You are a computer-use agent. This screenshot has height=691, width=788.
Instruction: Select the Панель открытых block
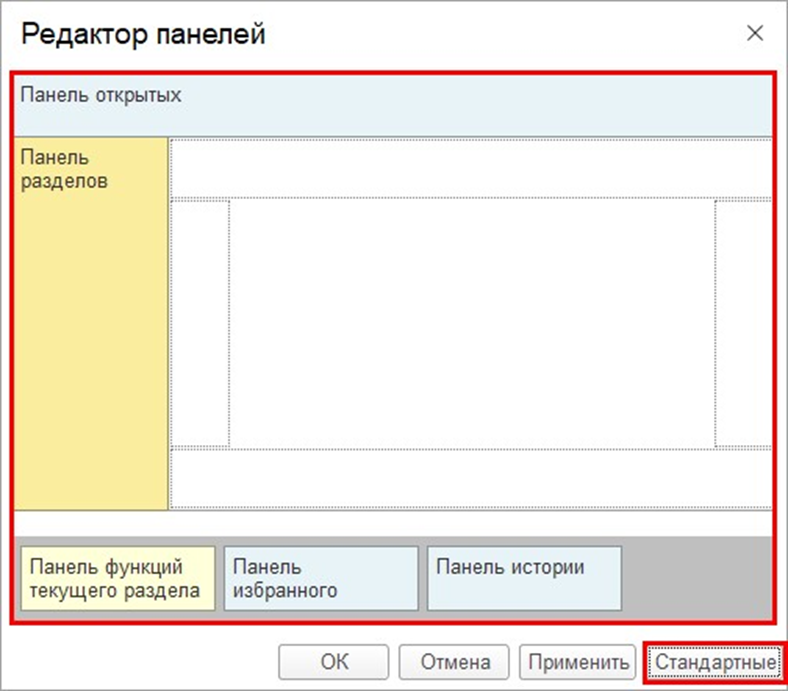[x=393, y=106]
